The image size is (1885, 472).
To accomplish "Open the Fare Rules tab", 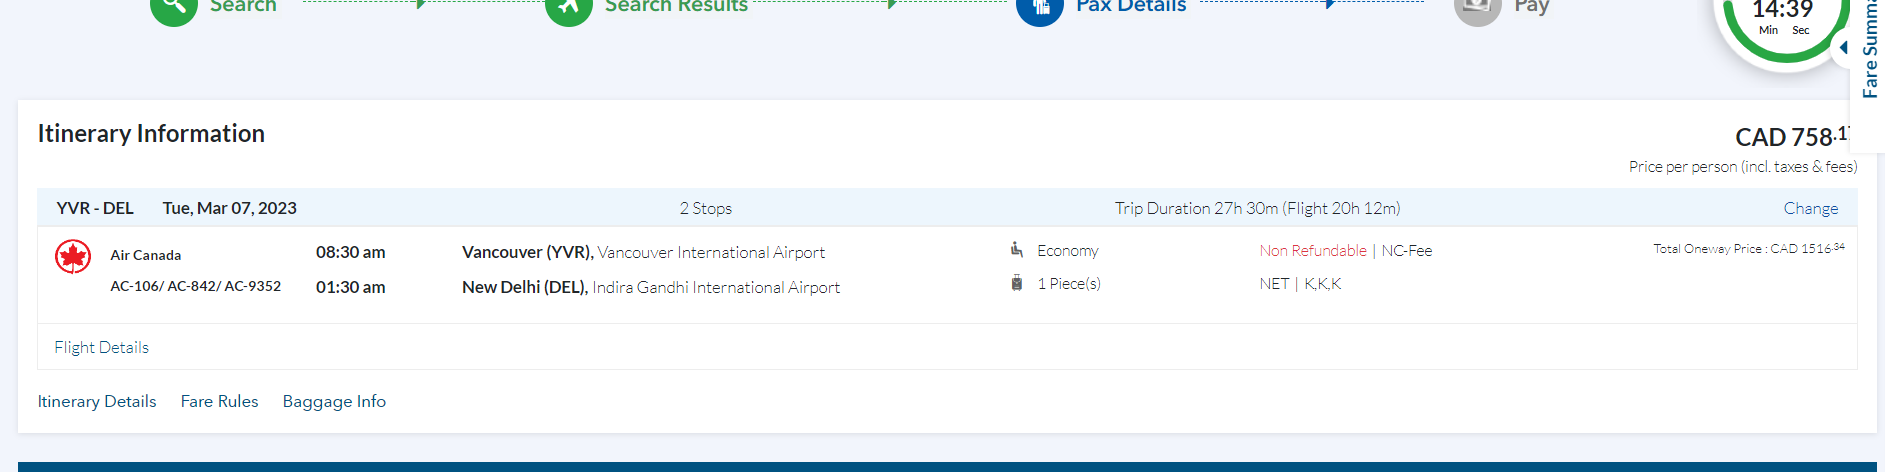I will (x=219, y=401).
